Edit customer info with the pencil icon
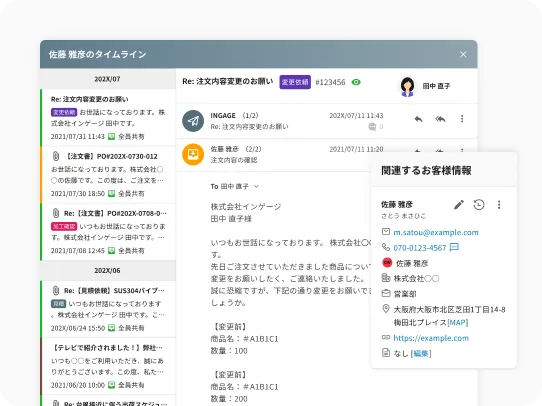The height and width of the screenshot is (406, 542). click(x=459, y=205)
